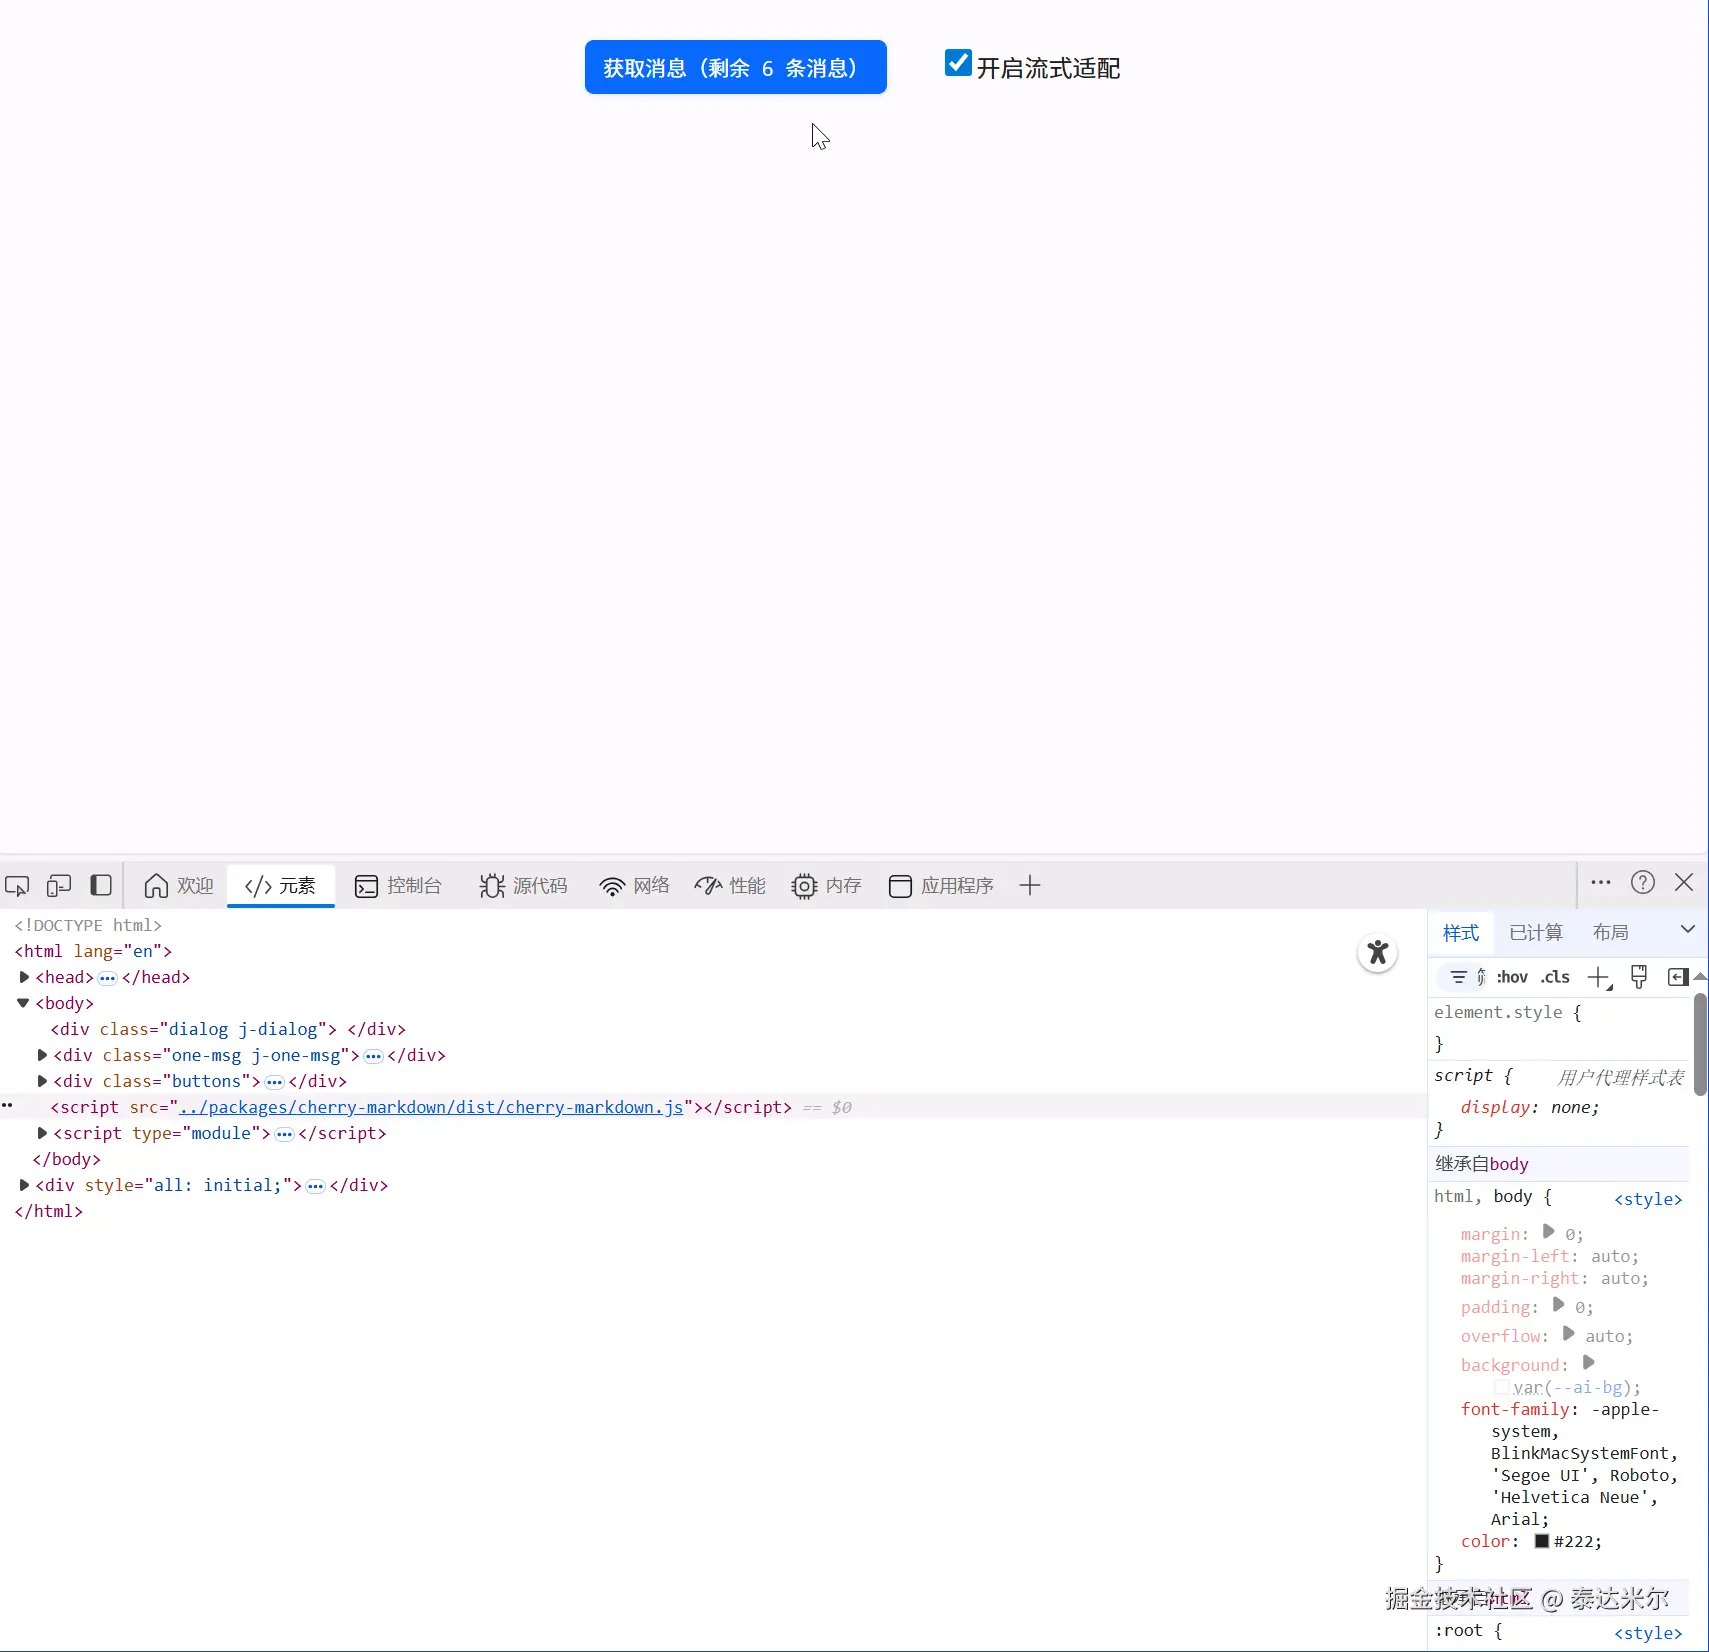Switch to the 控制台 panel
The height and width of the screenshot is (1652, 1709).
coord(398,886)
